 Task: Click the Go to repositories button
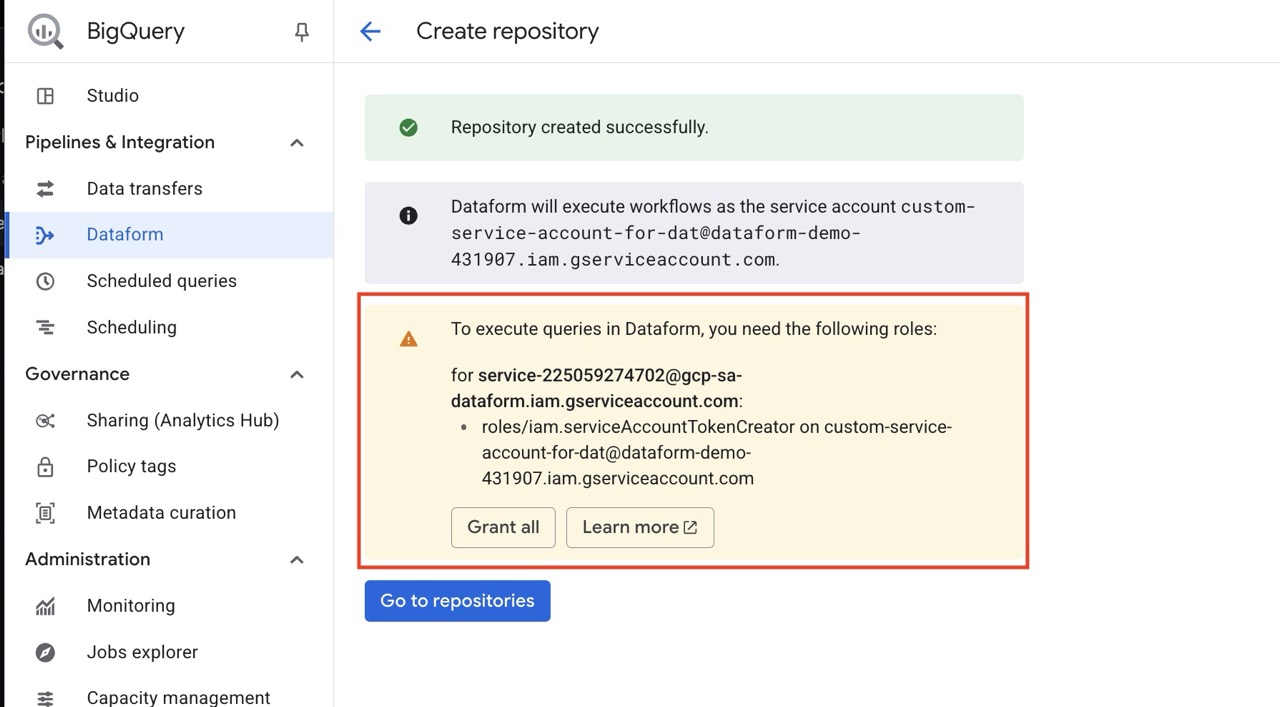pyautogui.click(x=457, y=601)
